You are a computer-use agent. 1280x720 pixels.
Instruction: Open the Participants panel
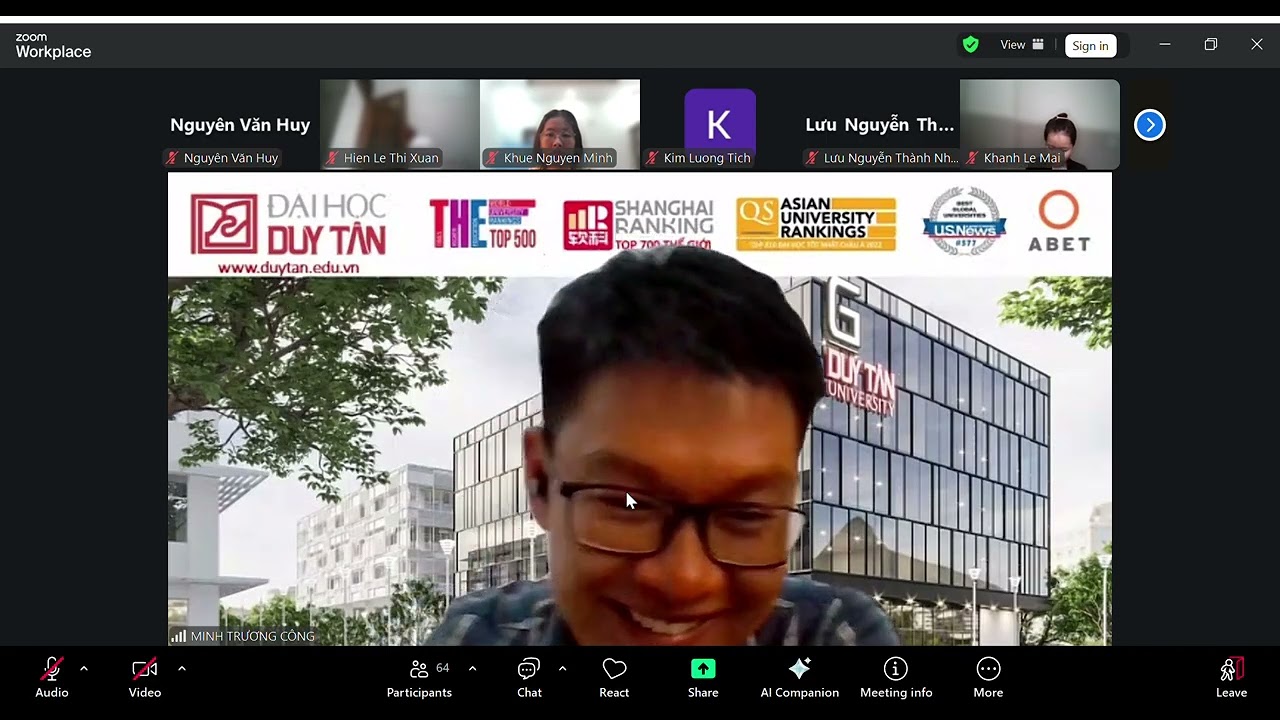pos(419,678)
